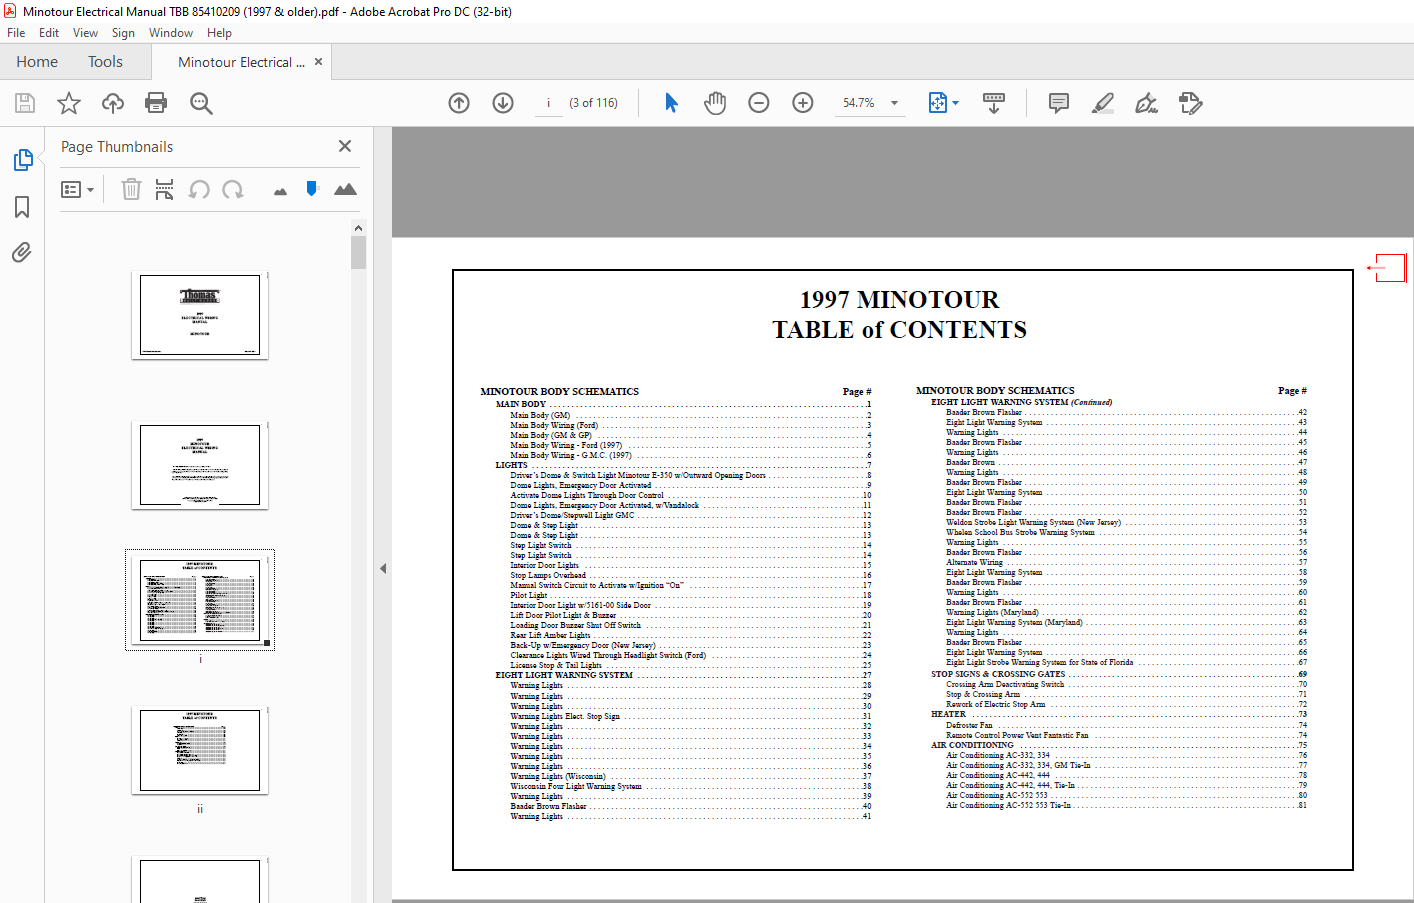Open the Help menu
This screenshot has width=1414, height=903.
click(x=219, y=33)
